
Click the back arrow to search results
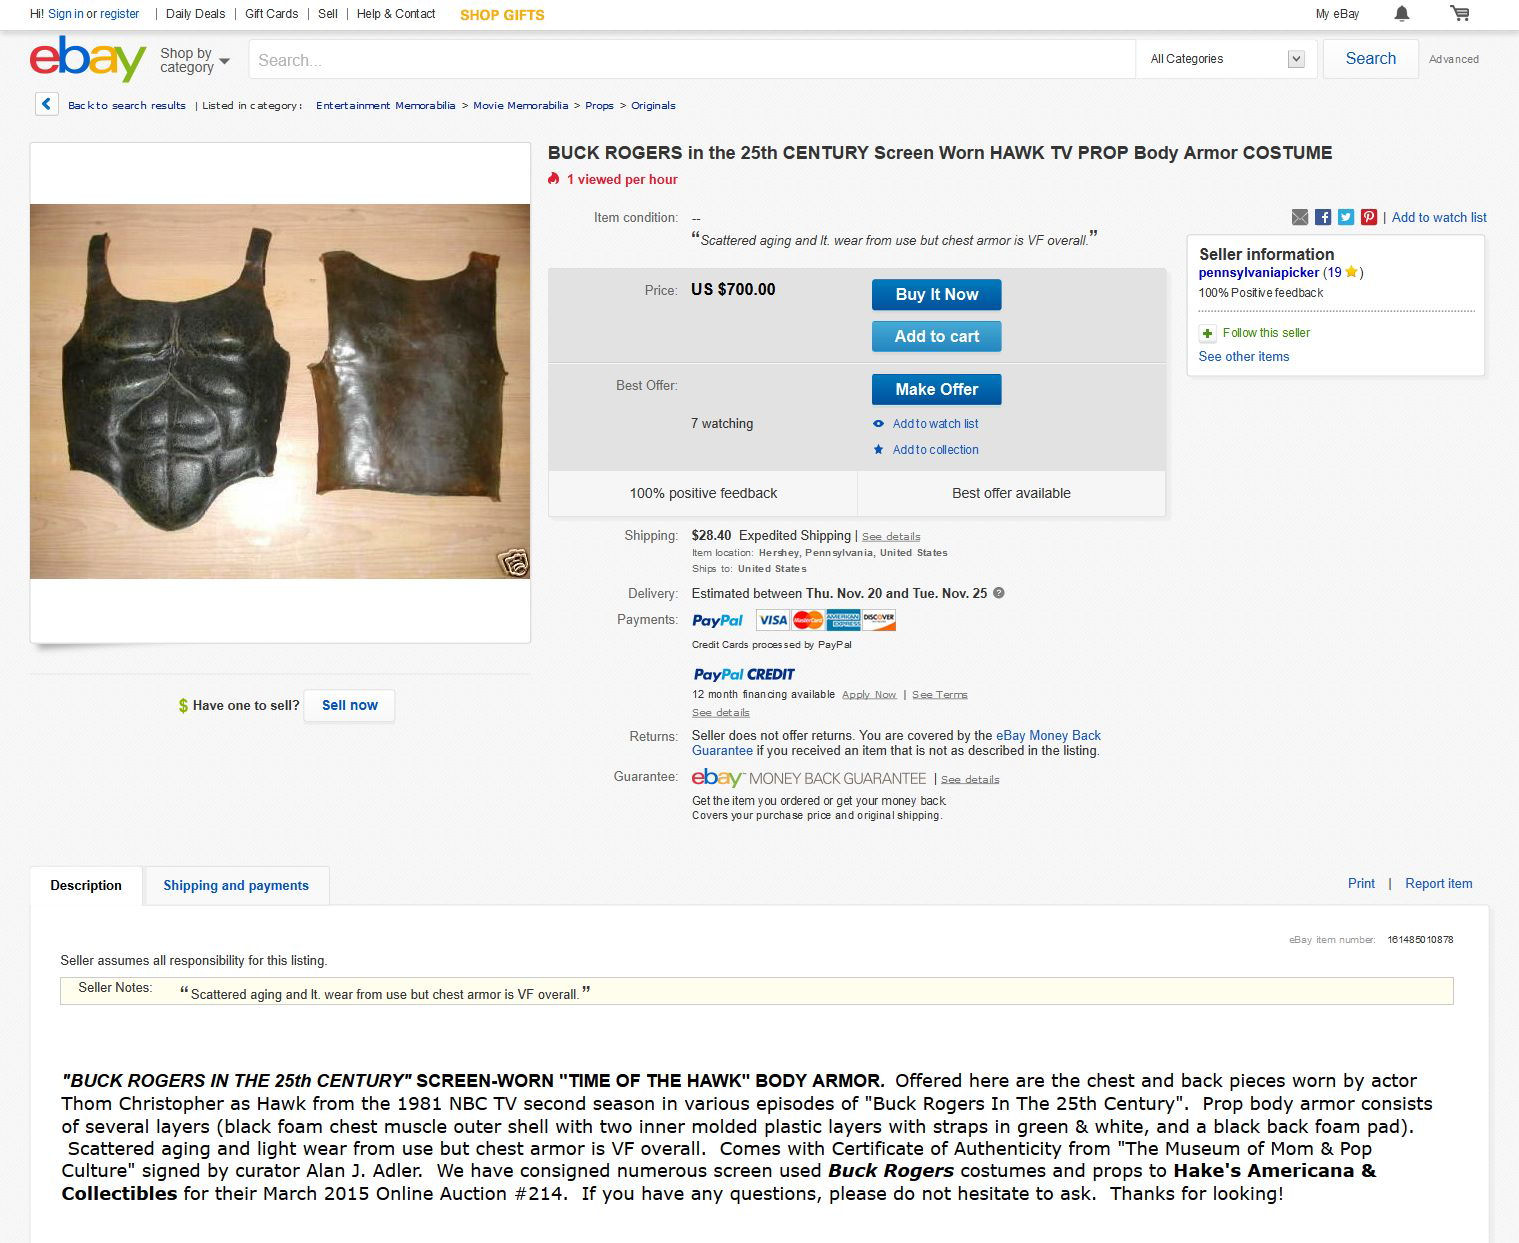[46, 104]
